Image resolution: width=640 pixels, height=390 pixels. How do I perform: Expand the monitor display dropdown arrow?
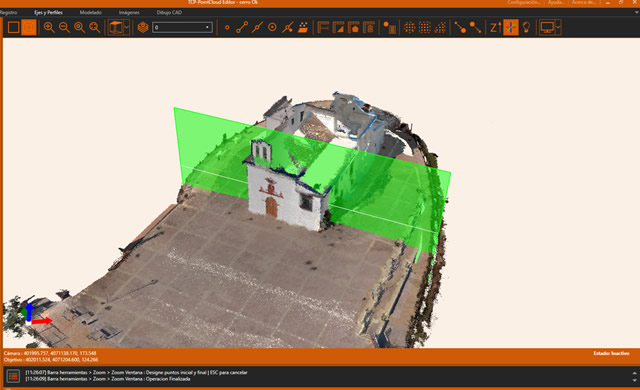pos(558,27)
